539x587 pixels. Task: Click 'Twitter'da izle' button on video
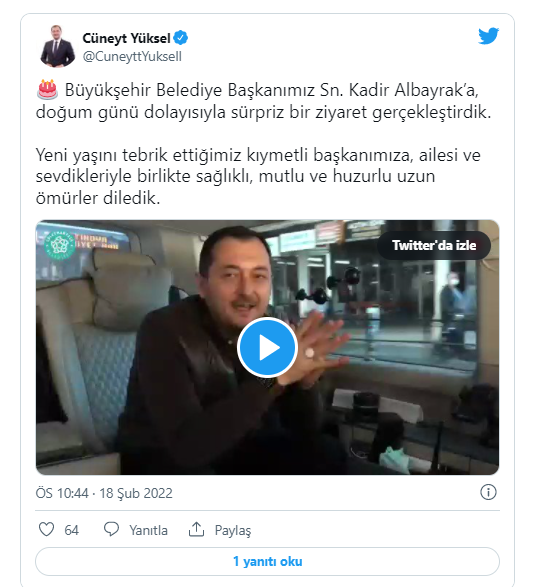click(x=434, y=245)
